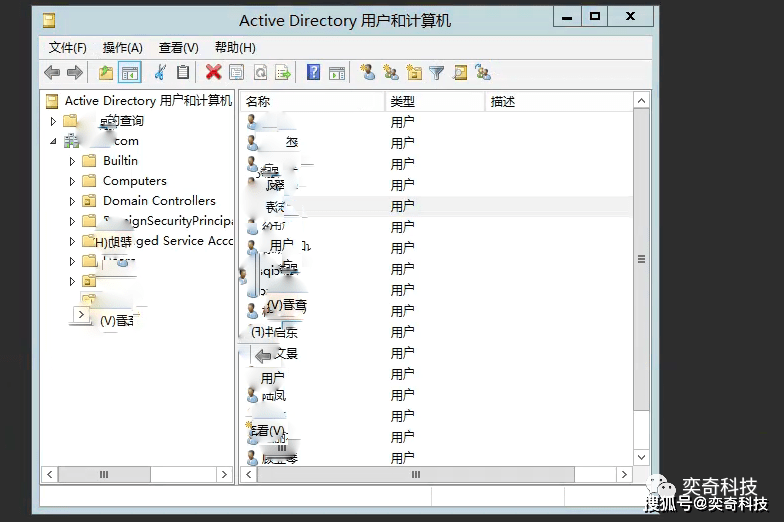Click the add to group toolbar icon
The width and height of the screenshot is (784, 522).
click(483, 72)
